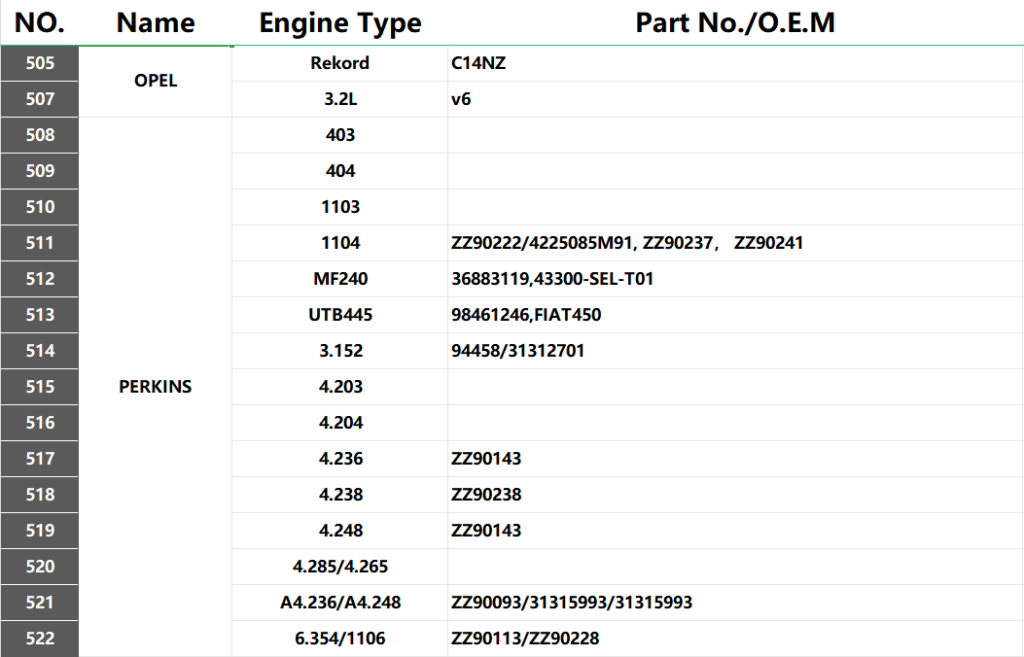The height and width of the screenshot is (657, 1024).
Task: Select the "ZZ90222/4225085M91" part number cell
Action: (x=735, y=243)
